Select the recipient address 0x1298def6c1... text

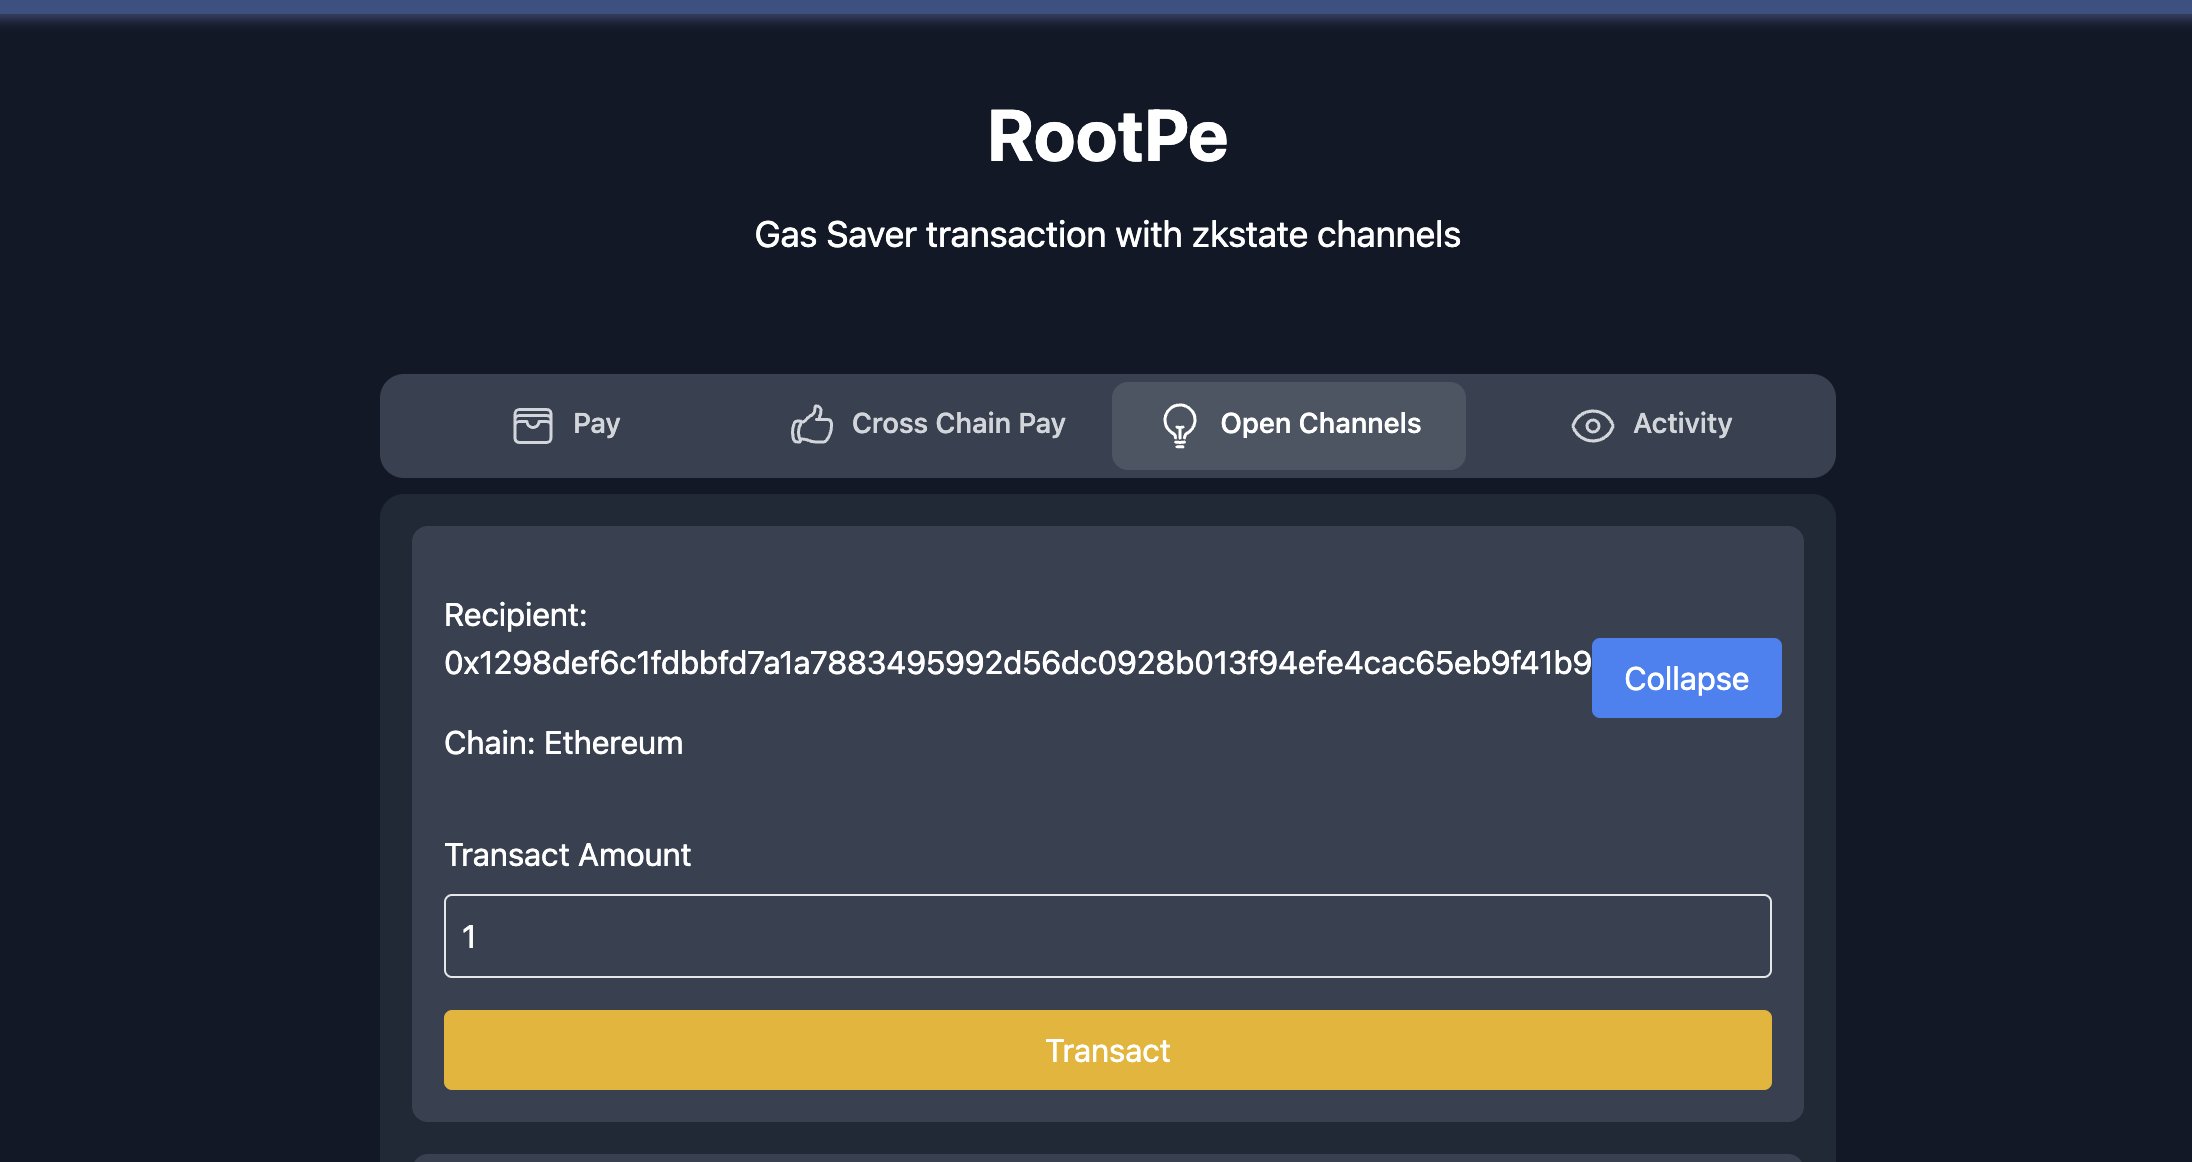click(1018, 663)
